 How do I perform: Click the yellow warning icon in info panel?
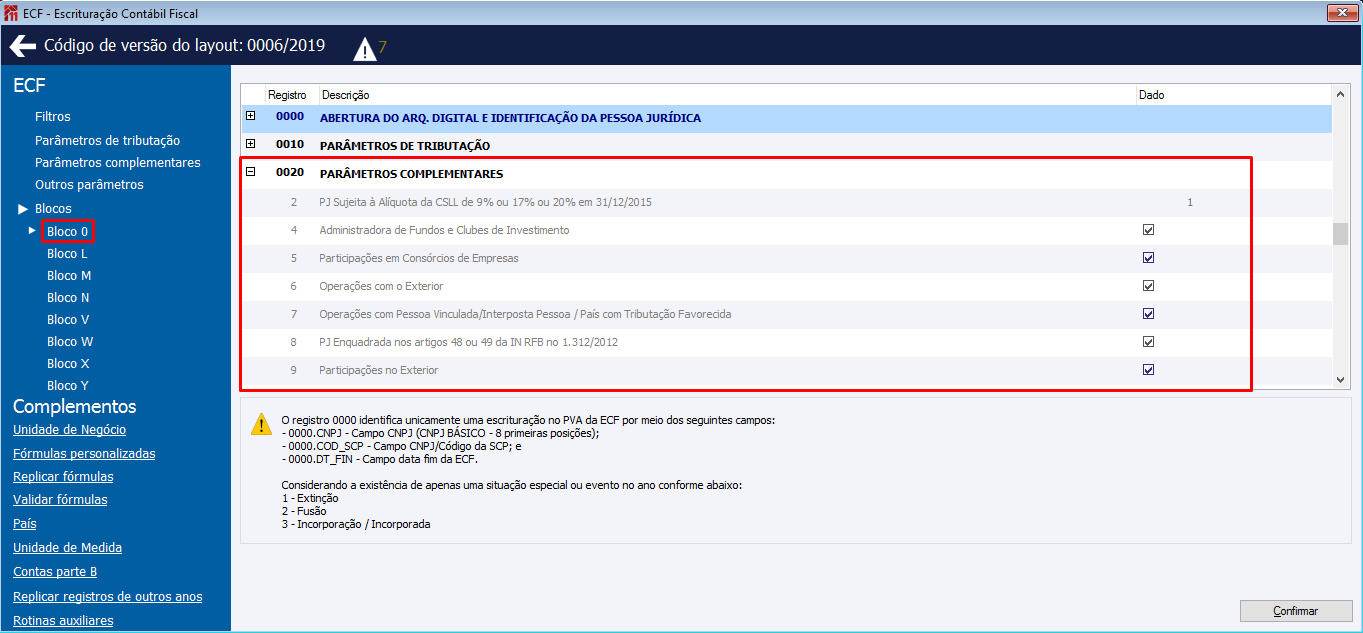261,423
